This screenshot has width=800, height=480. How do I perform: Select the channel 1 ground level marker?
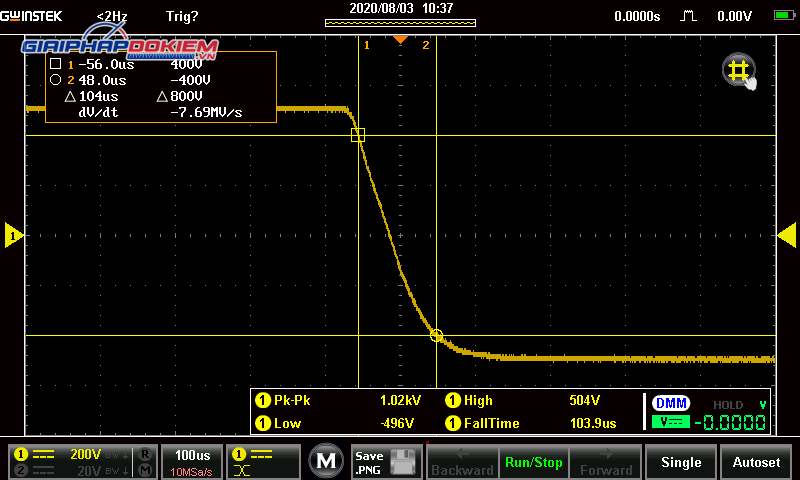pyautogui.click(x=13, y=236)
